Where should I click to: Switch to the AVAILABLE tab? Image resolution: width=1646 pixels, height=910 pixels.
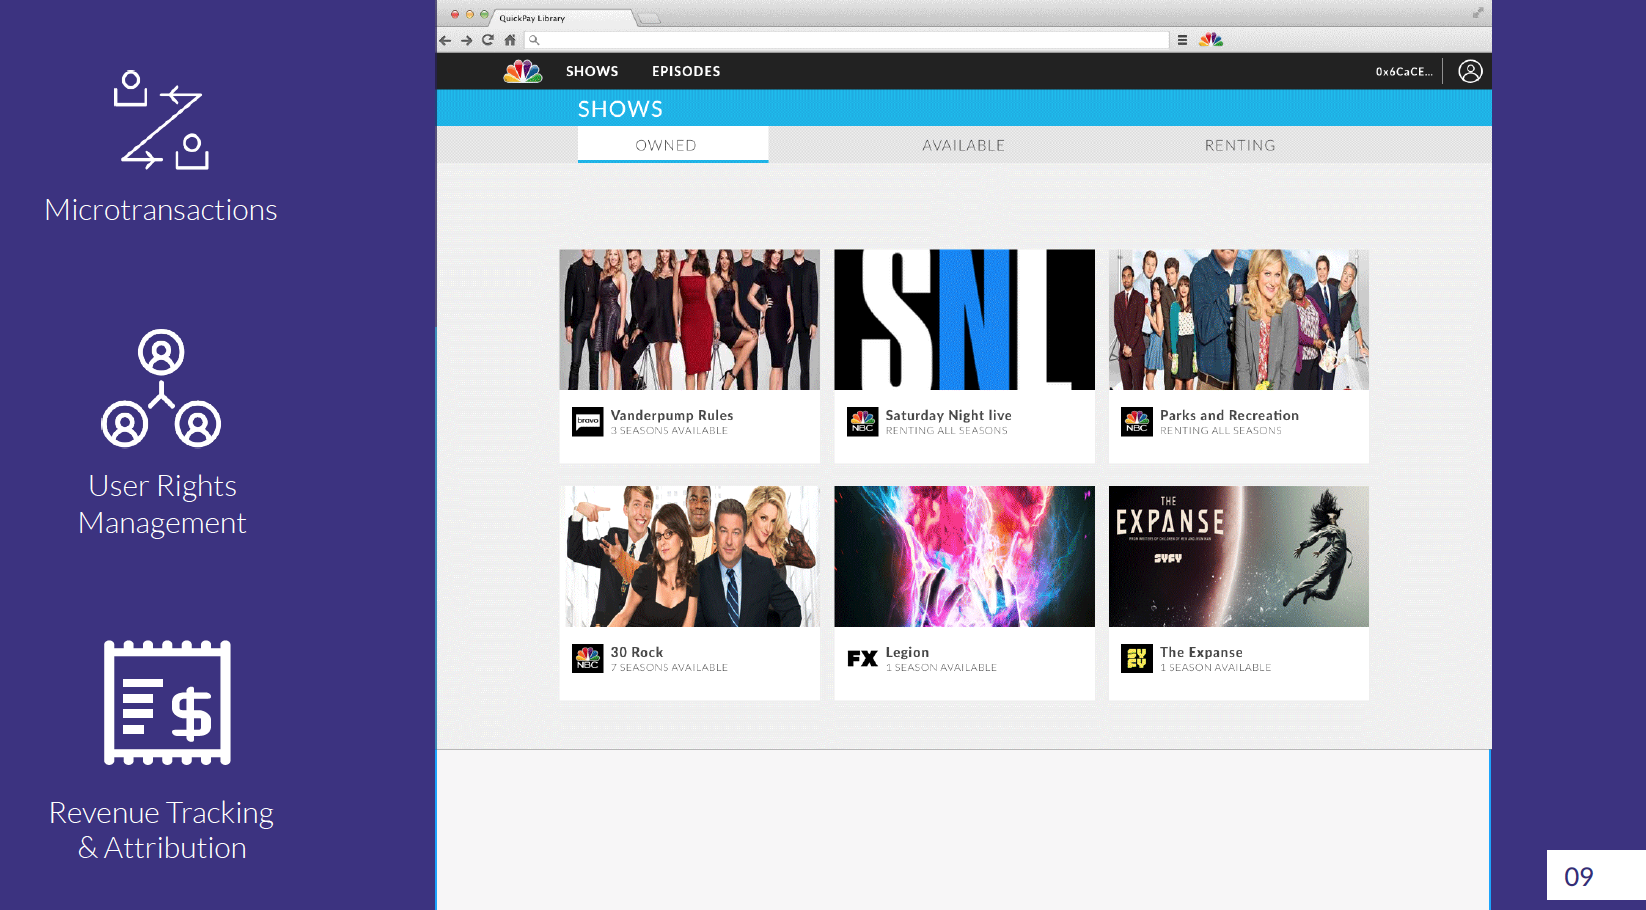click(963, 145)
